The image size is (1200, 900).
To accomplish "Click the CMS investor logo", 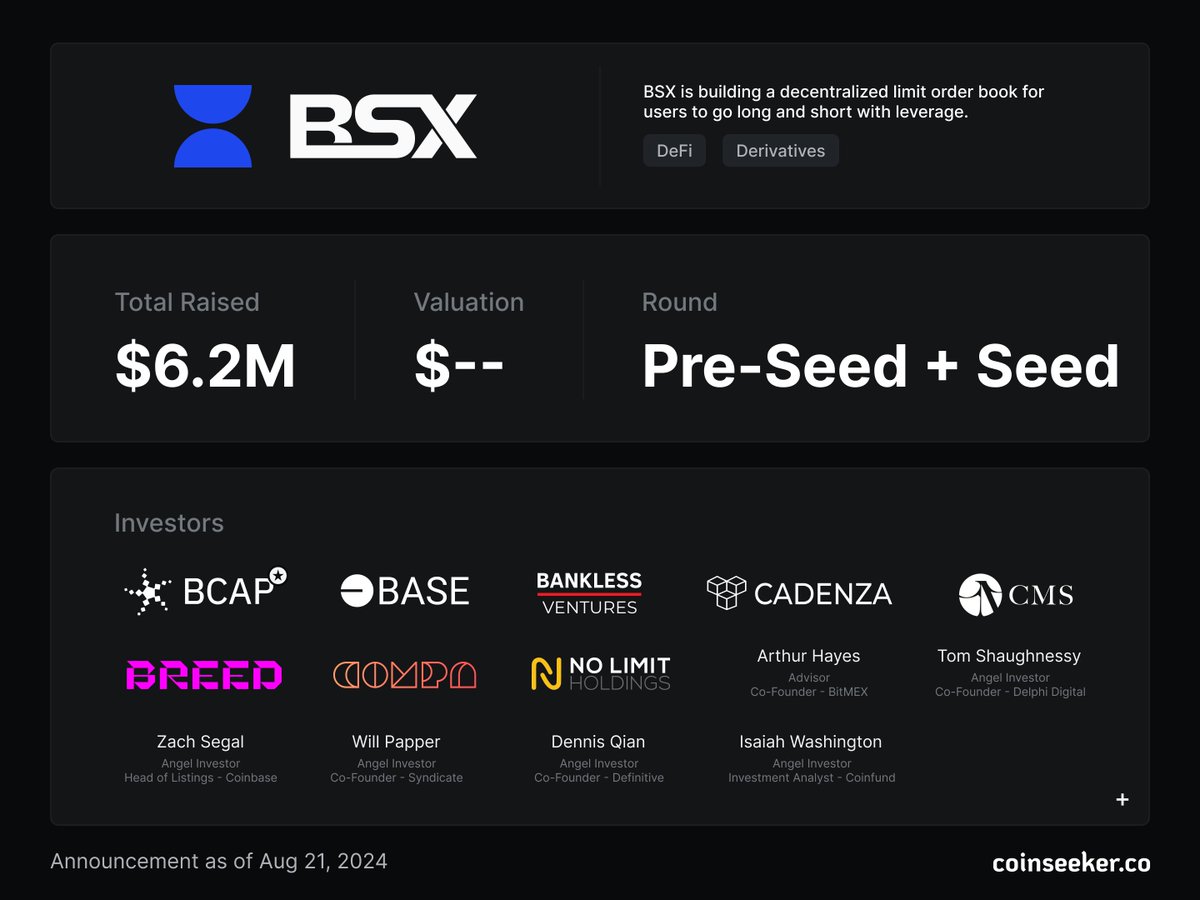I will [x=1016, y=595].
